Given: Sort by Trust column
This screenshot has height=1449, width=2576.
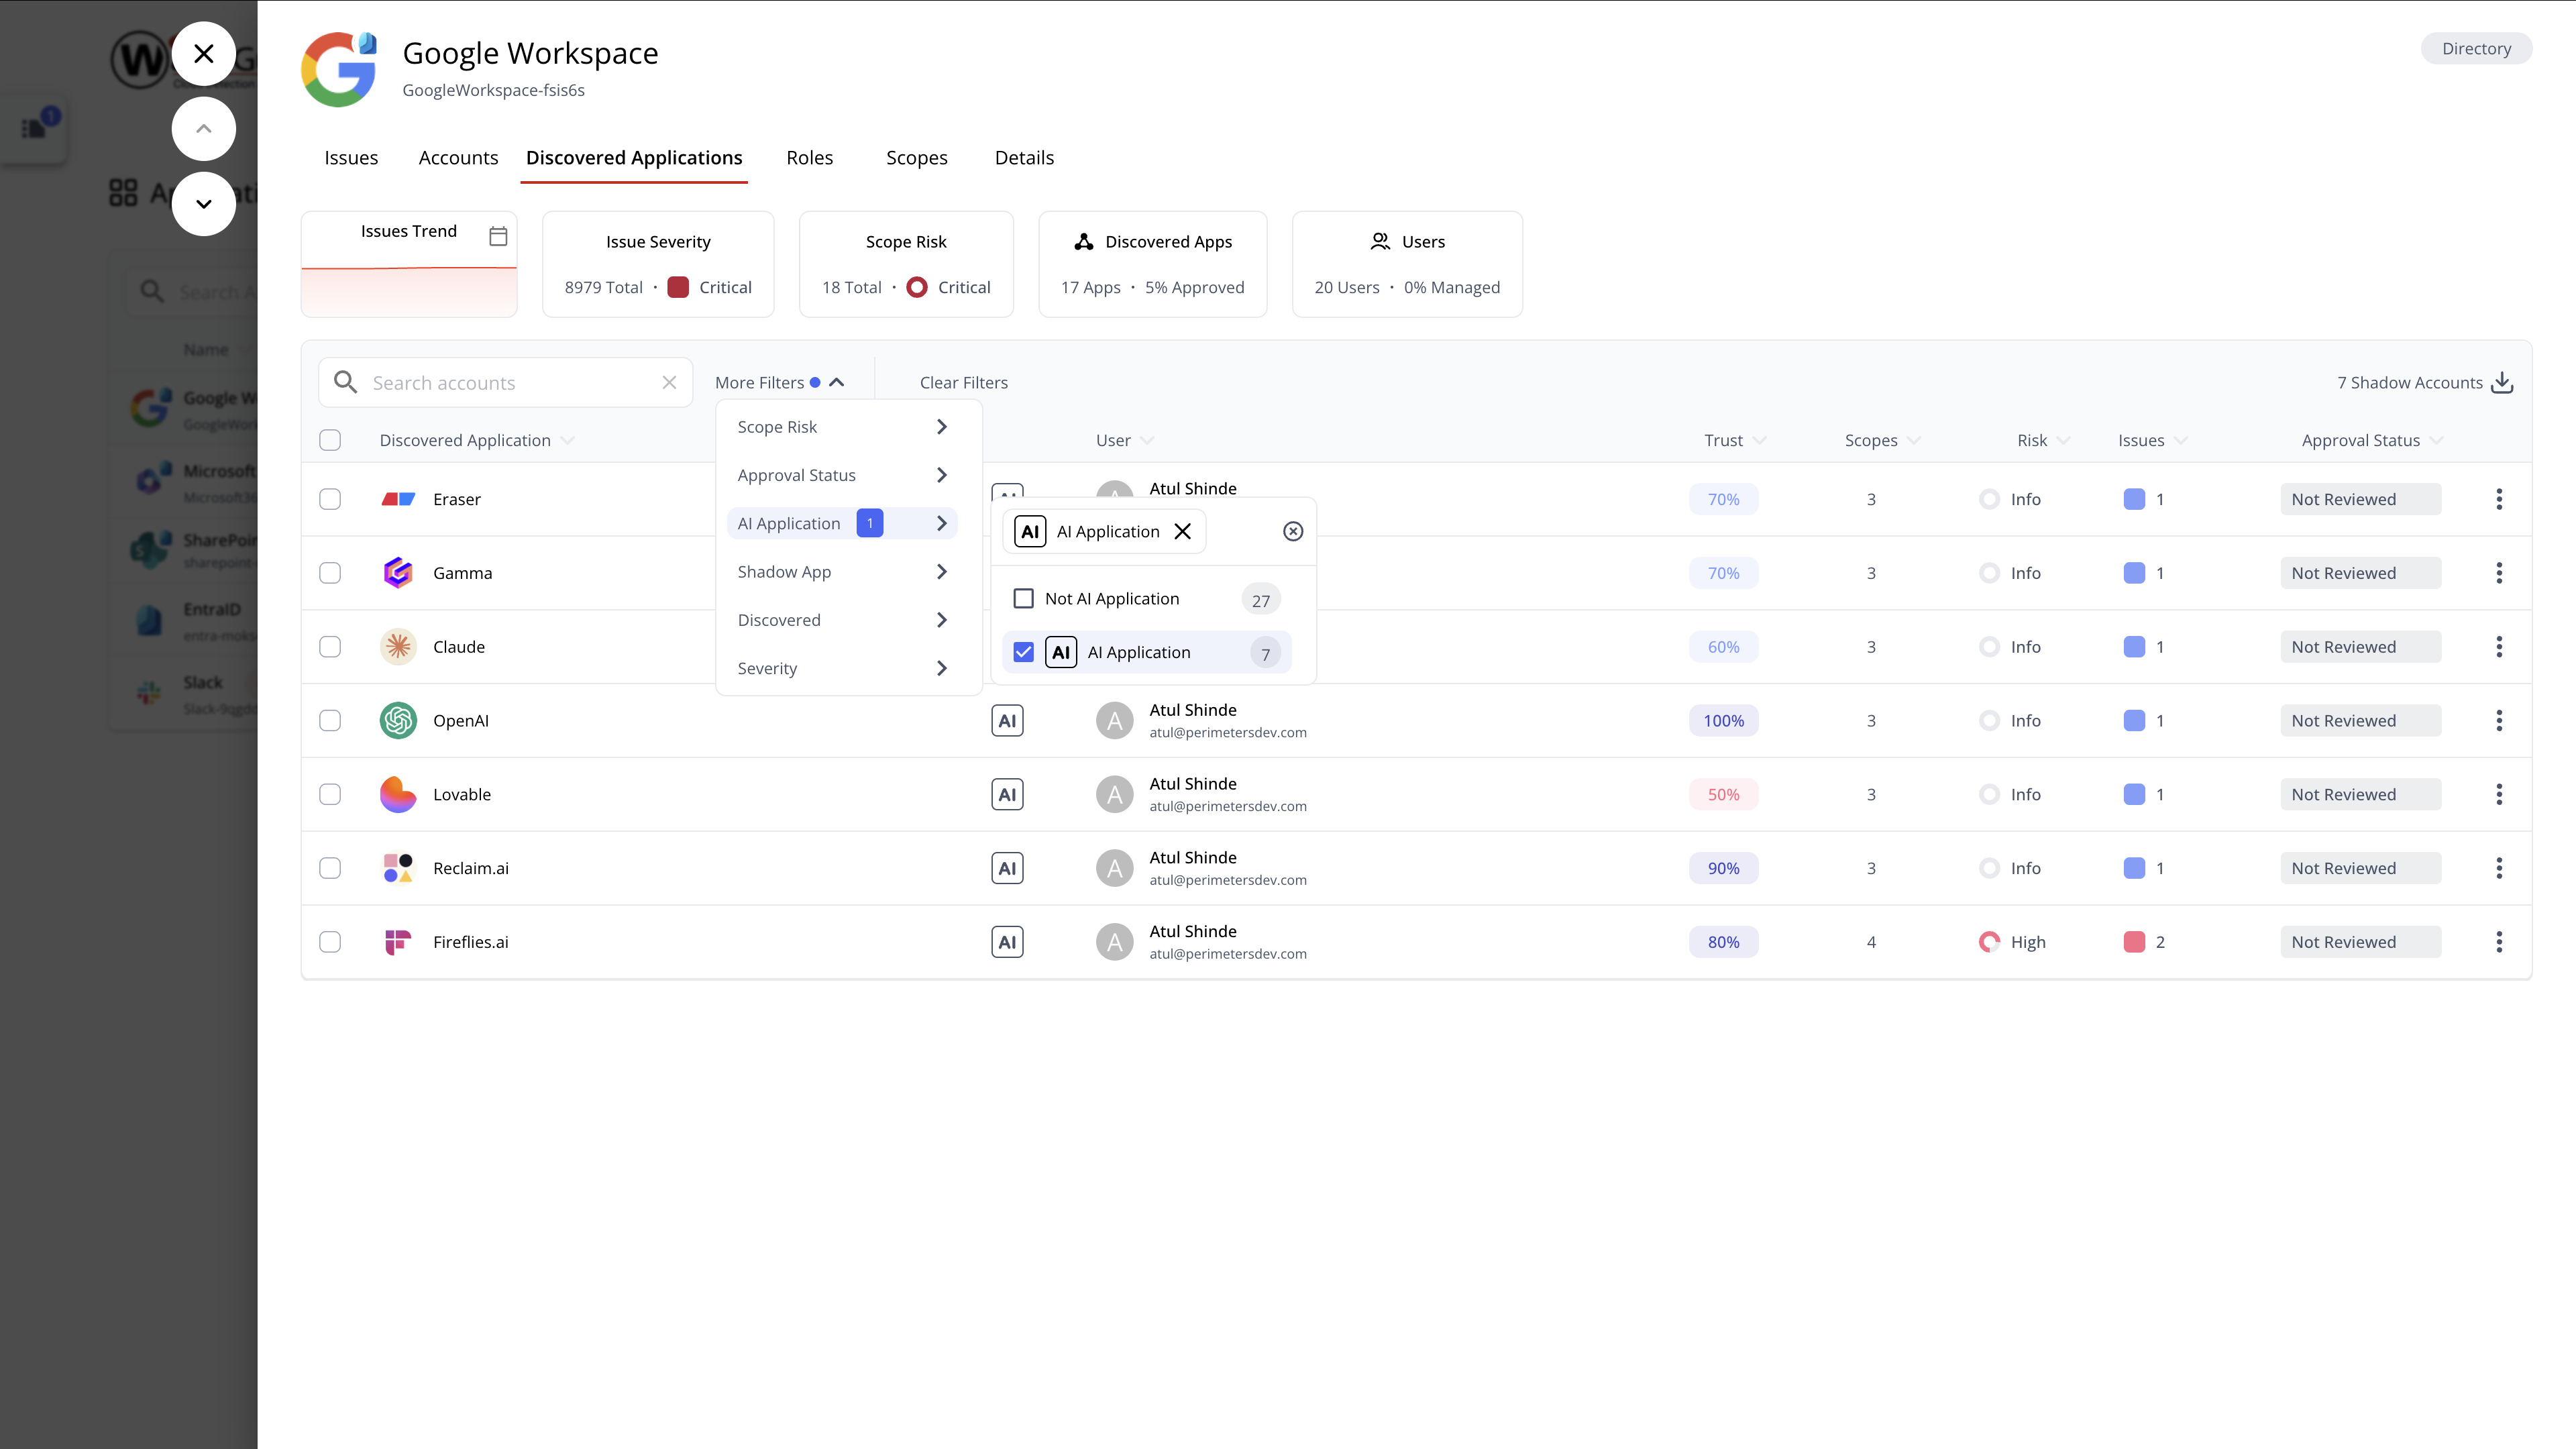Looking at the screenshot, I should point(1734,440).
